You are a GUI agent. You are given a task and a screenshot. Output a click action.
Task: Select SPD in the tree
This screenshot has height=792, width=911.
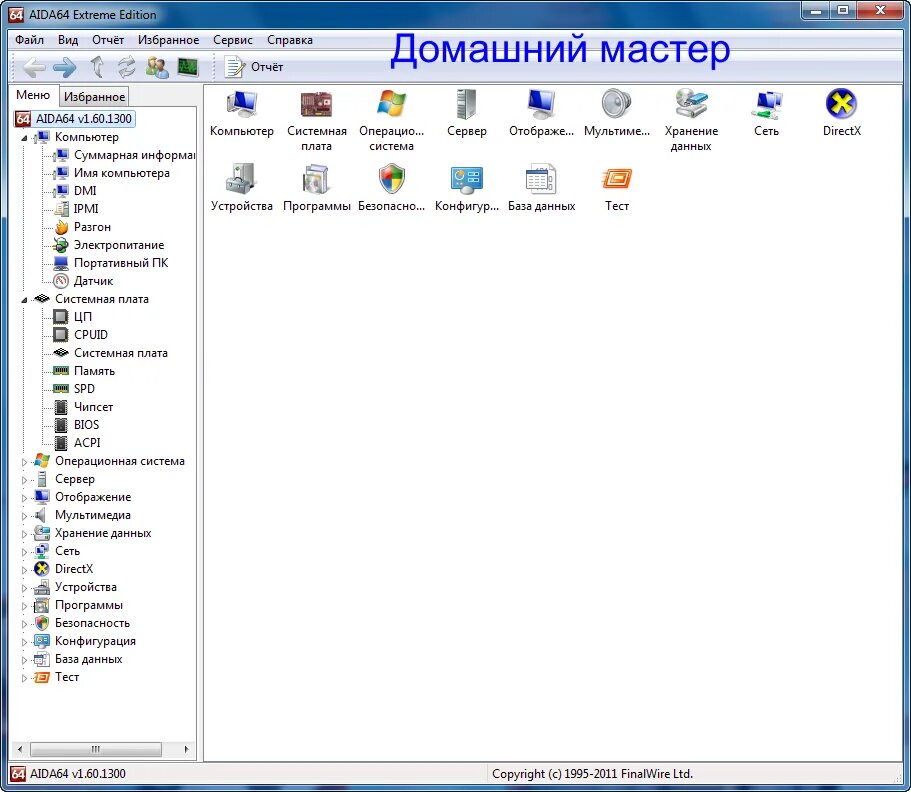pyautogui.click(x=84, y=389)
